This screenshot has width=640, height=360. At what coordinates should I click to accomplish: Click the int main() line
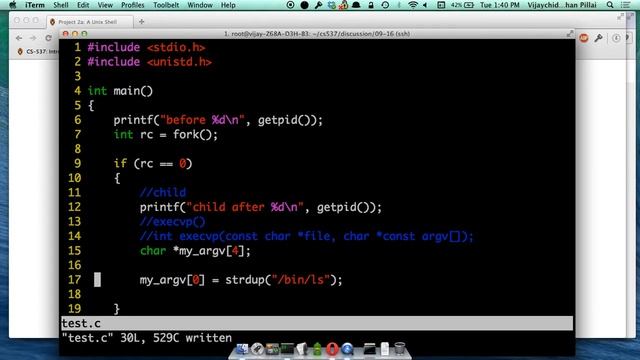(120, 91)
